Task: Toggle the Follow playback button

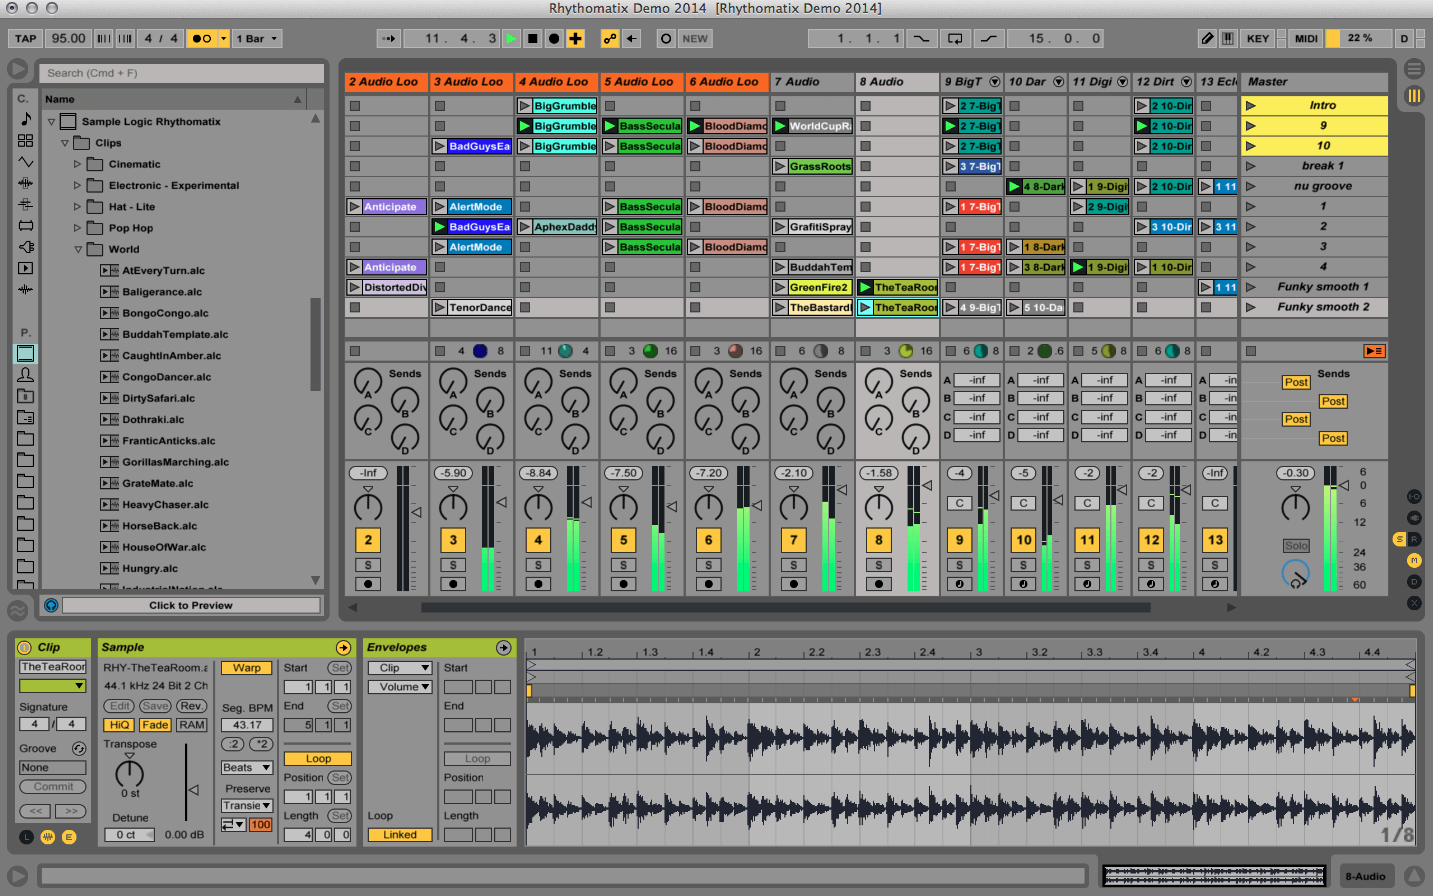Action: (x=390, y=39)
